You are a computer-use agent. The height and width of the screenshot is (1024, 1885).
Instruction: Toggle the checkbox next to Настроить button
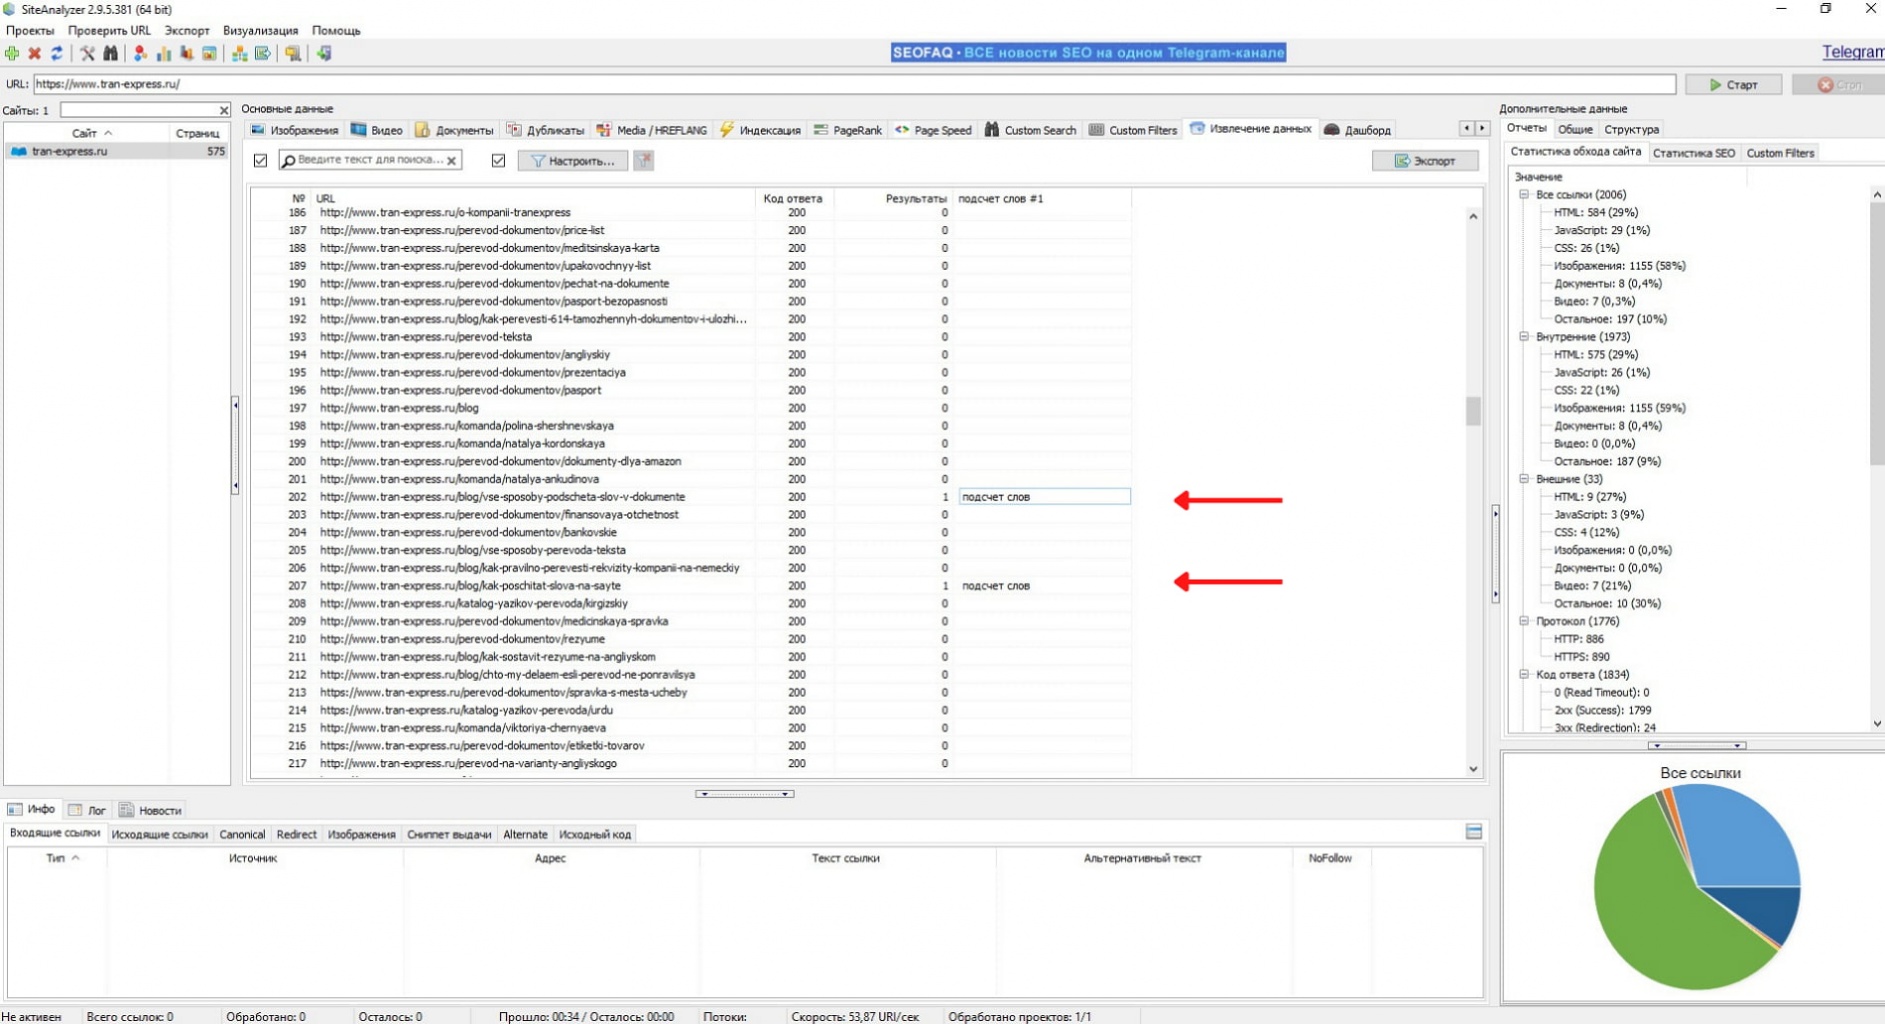point(498,160)
